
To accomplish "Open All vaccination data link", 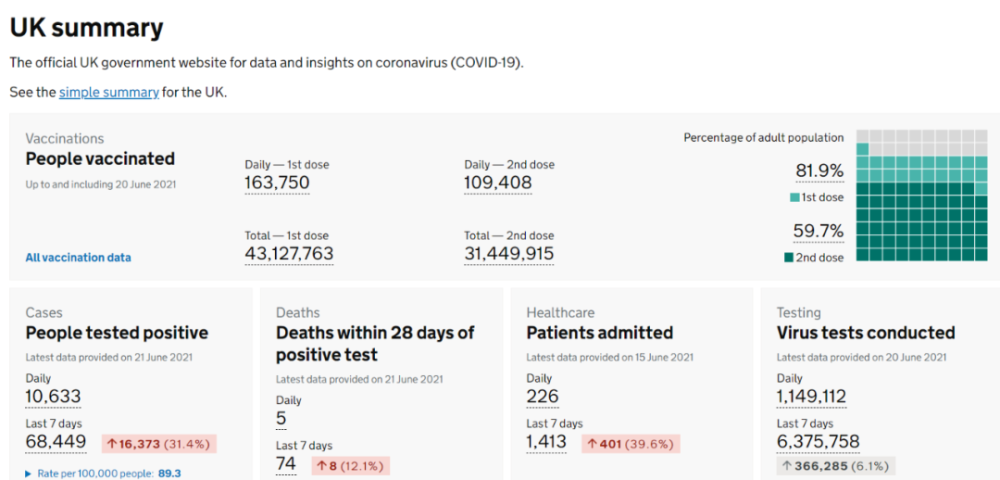I will point(78,257).
